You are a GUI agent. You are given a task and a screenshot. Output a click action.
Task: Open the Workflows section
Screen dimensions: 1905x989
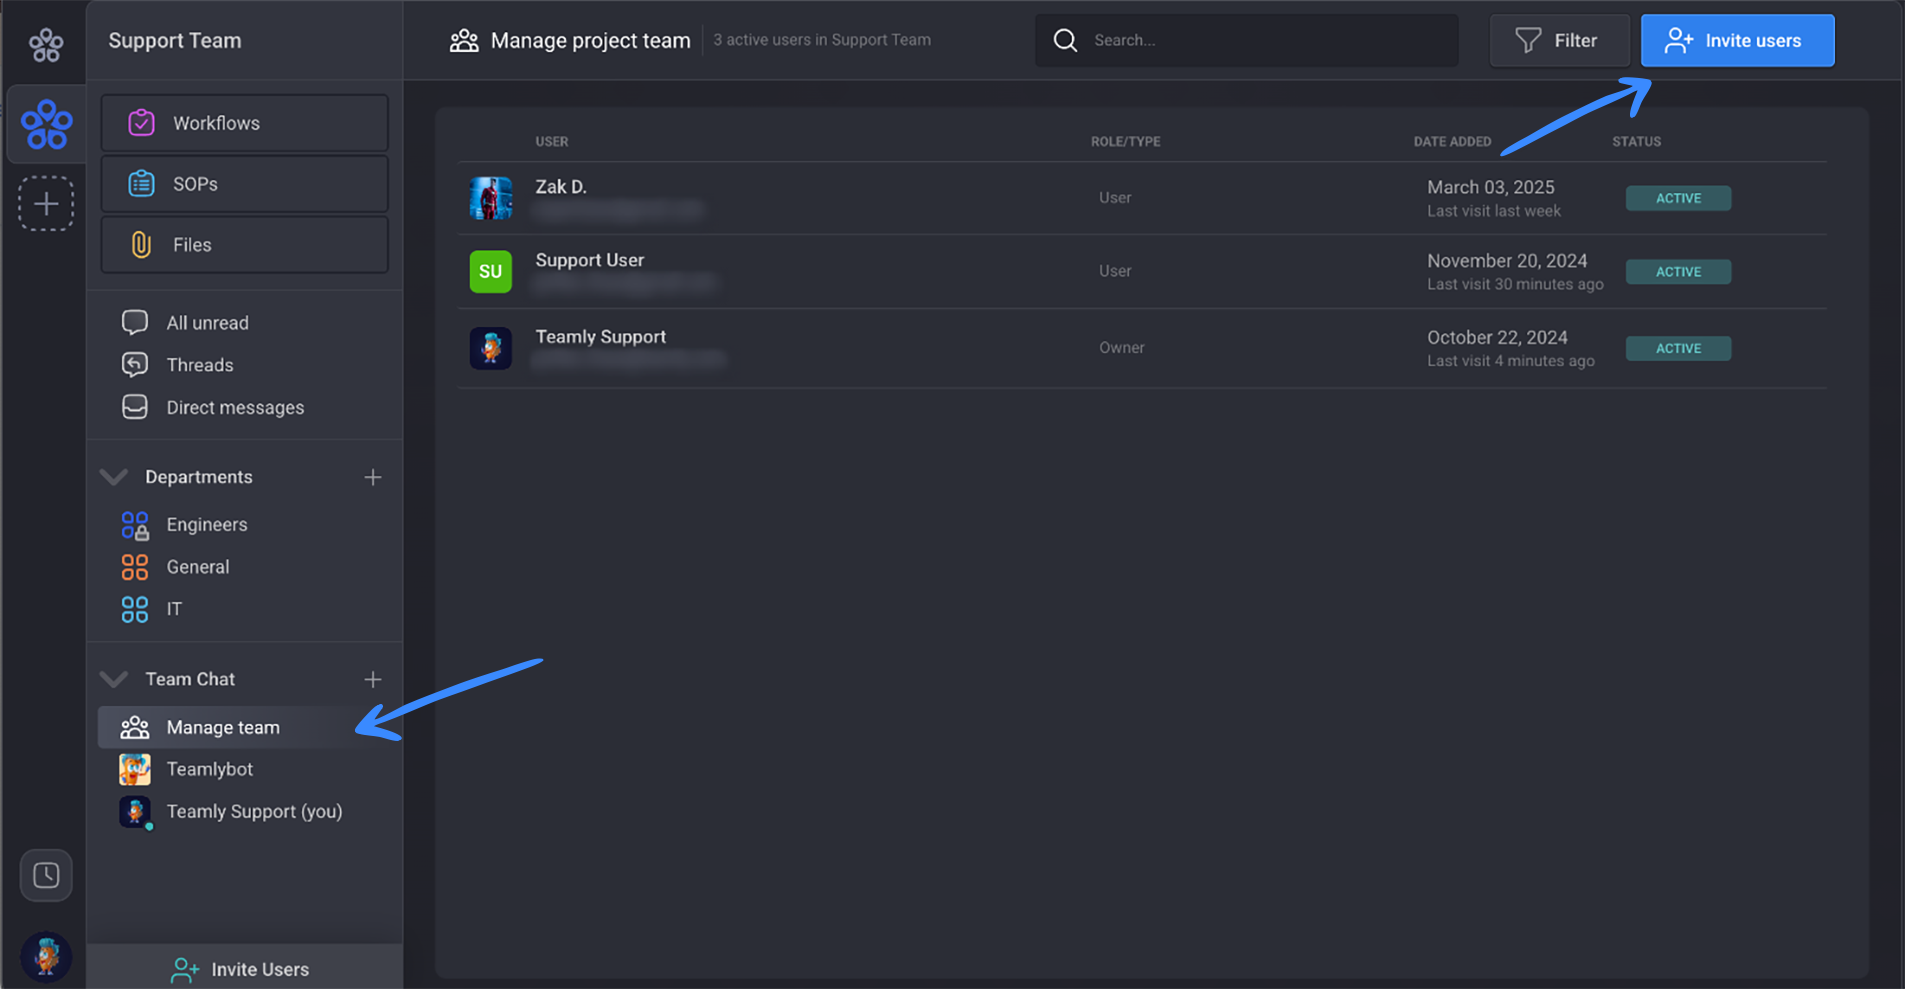point(244,123)
